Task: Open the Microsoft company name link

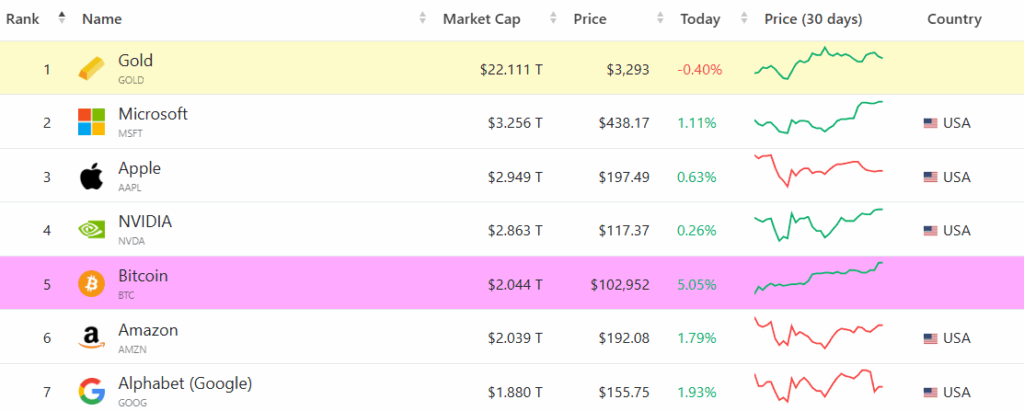Action: 153,114
